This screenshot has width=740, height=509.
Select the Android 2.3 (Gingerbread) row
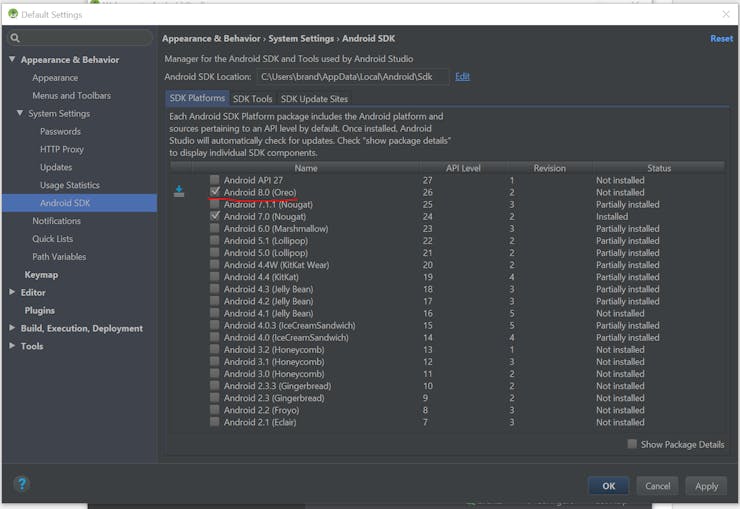pyautogui.click(x=447, y=398)
